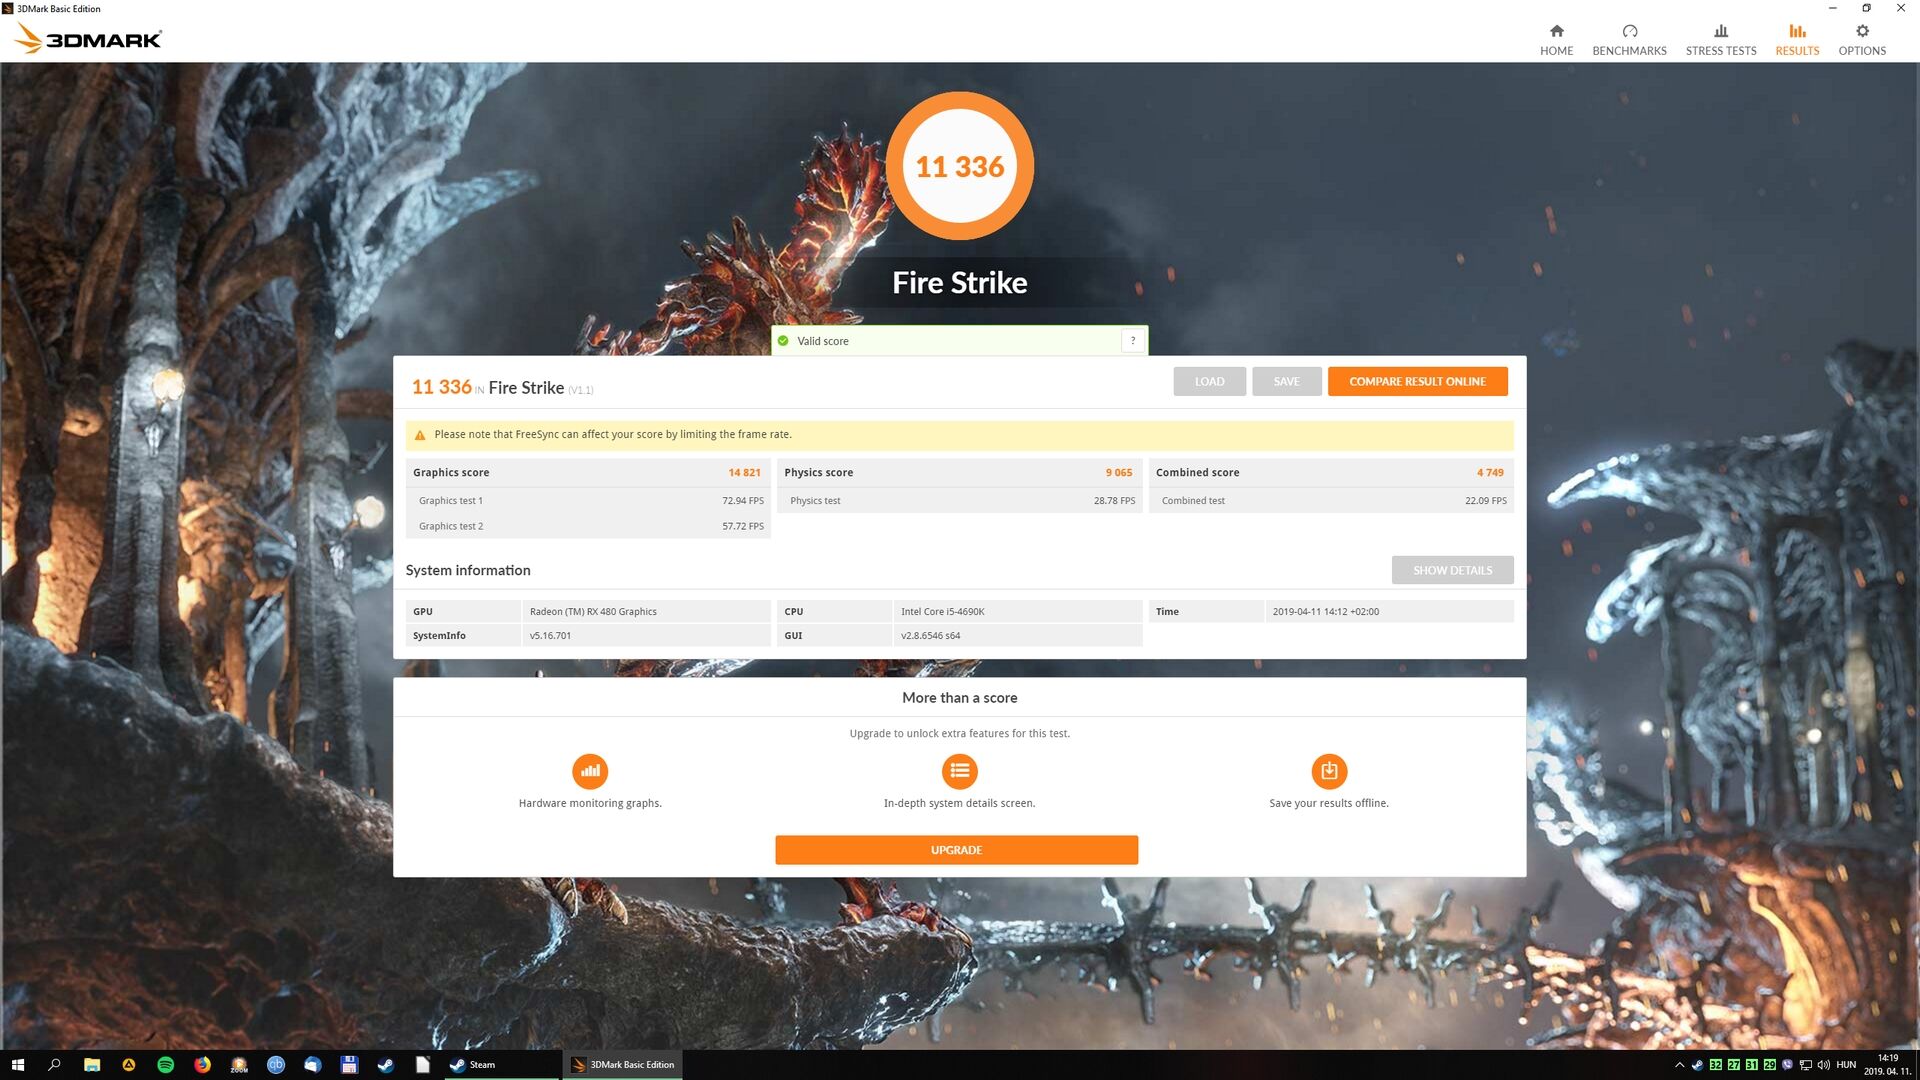
Task: Click the Save result button
Action: (x=1286, y=381)
